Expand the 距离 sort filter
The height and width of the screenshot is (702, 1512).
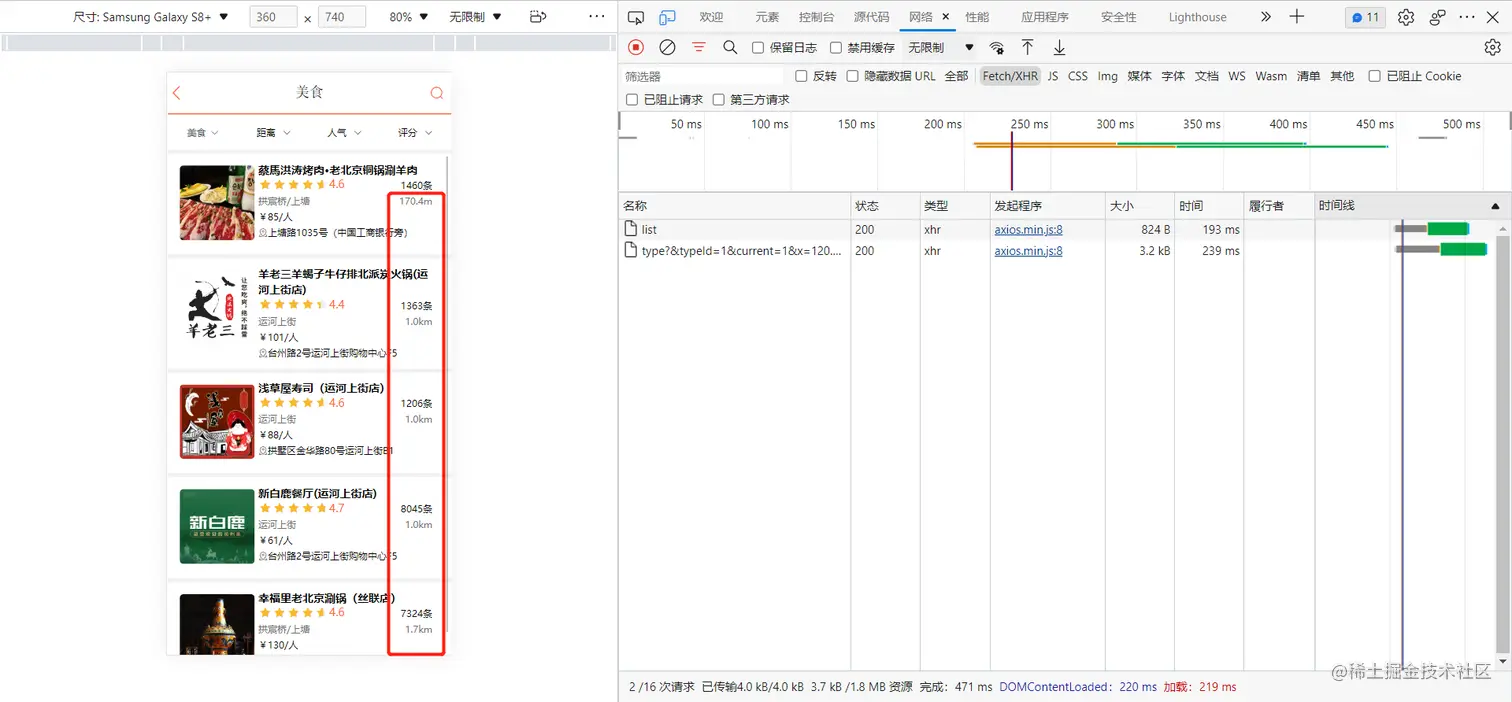pos(273,132)
